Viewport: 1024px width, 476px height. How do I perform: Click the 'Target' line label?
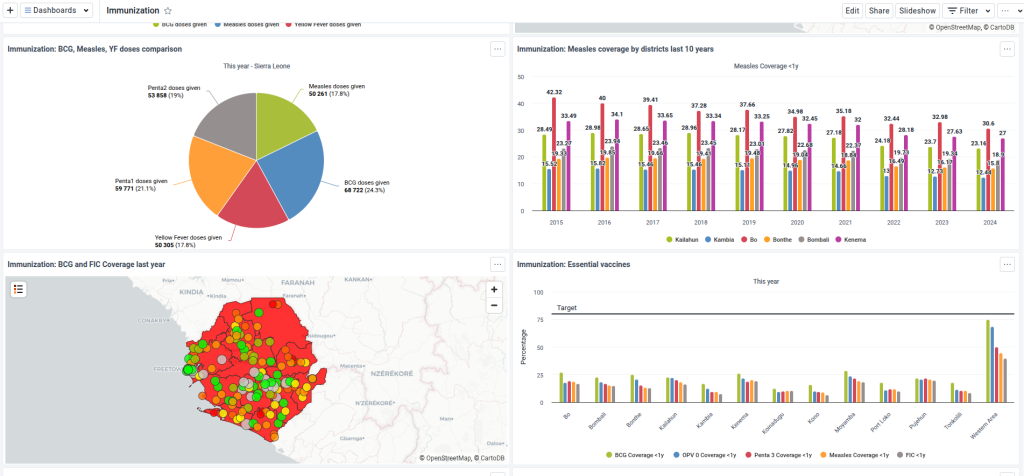(x=567, y=308)
